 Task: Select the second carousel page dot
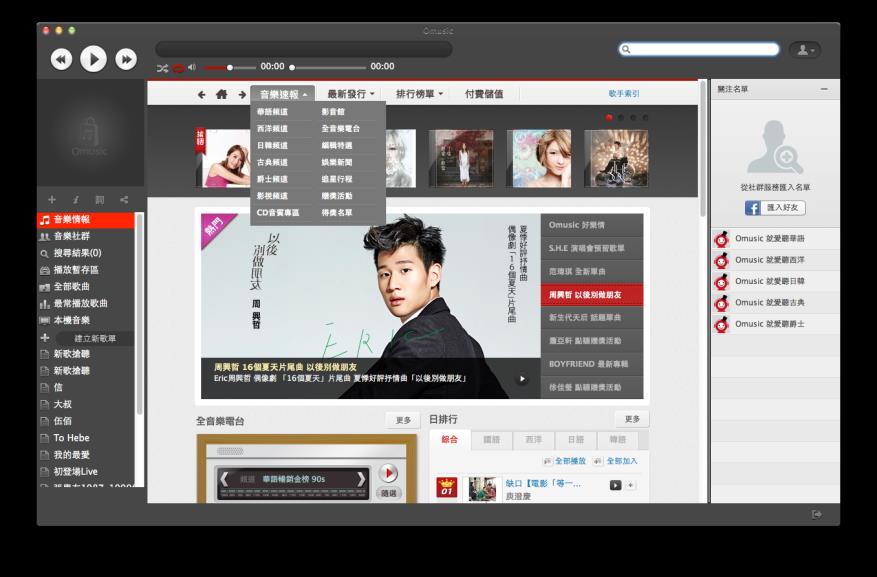tap(621, 117)
